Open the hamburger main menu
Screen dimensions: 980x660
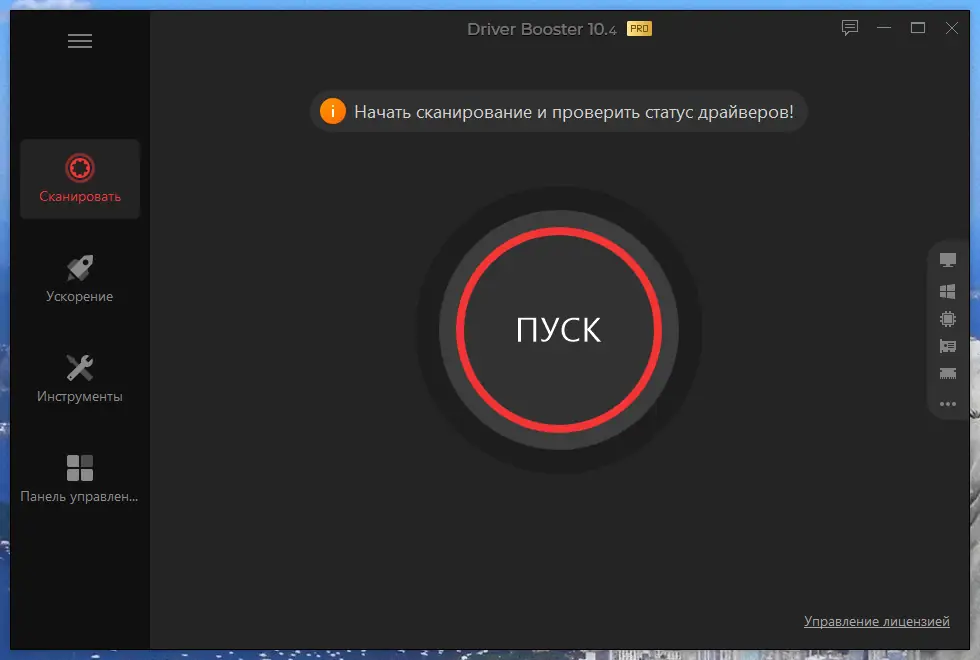[80, 40]
